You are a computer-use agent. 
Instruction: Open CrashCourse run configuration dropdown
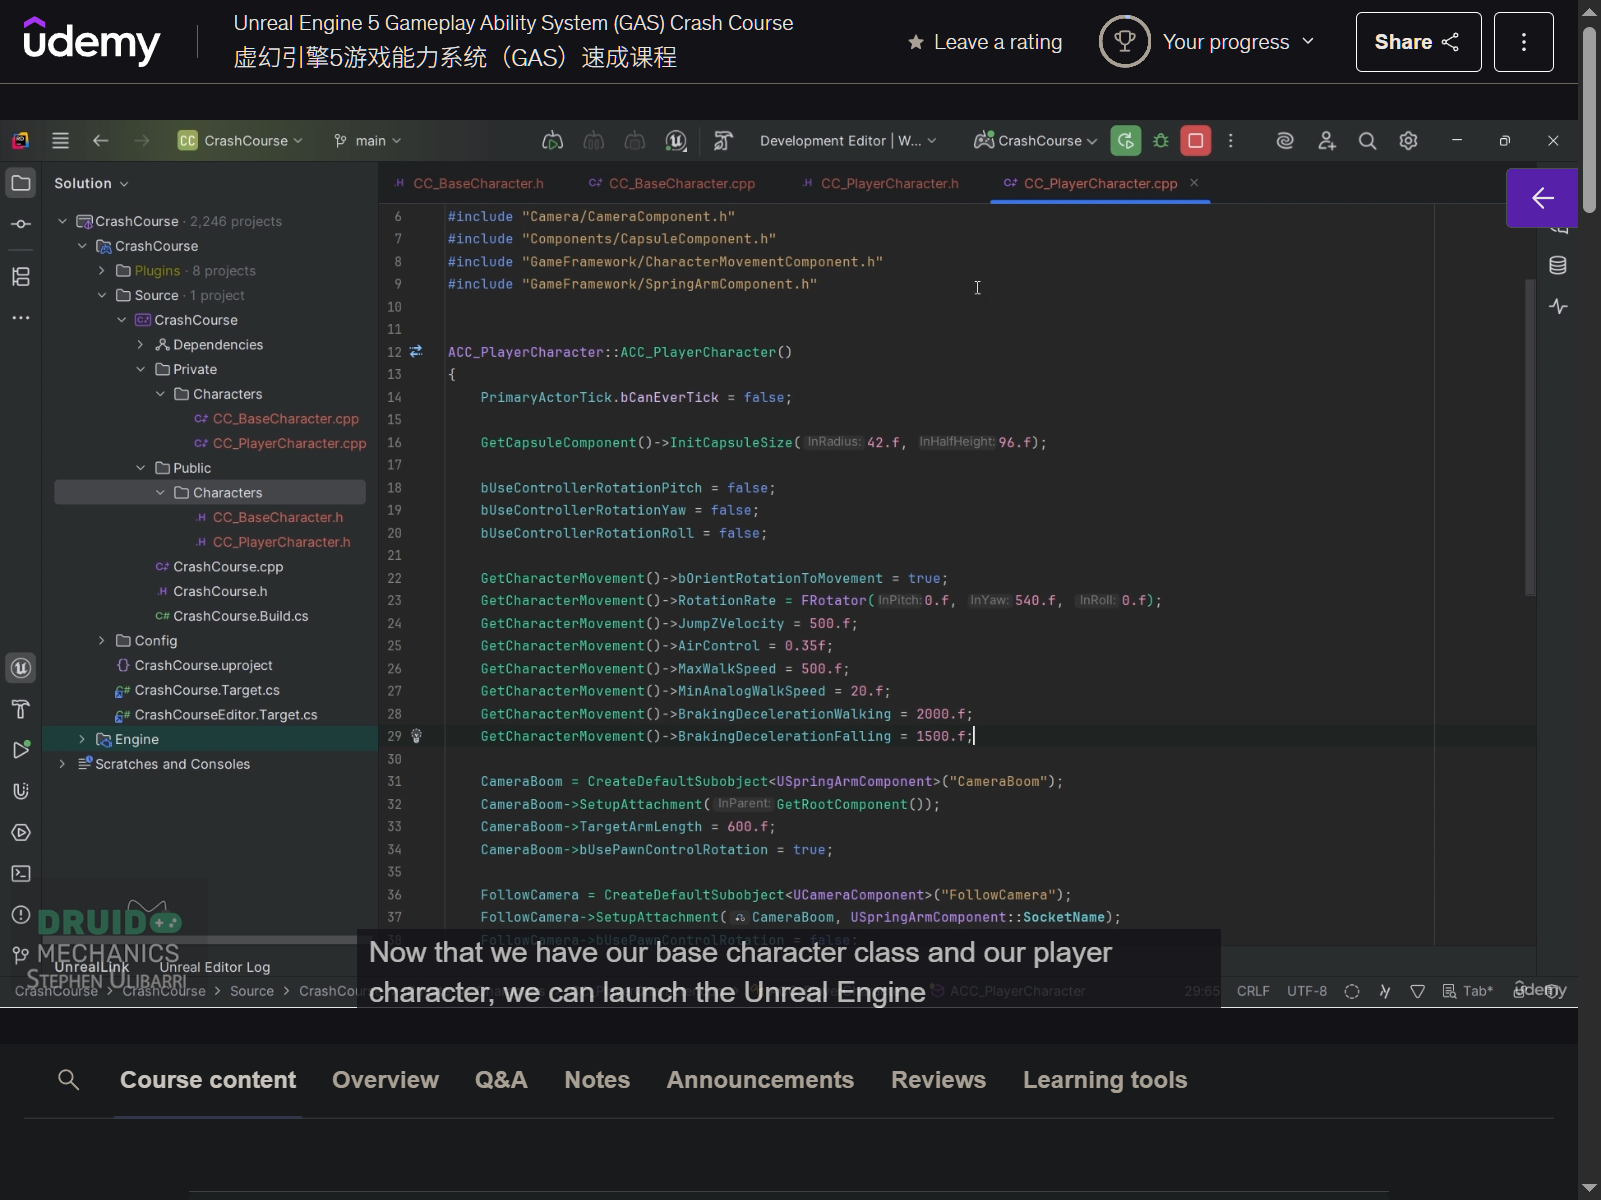pyautogui.click(x=1035, y=141)
